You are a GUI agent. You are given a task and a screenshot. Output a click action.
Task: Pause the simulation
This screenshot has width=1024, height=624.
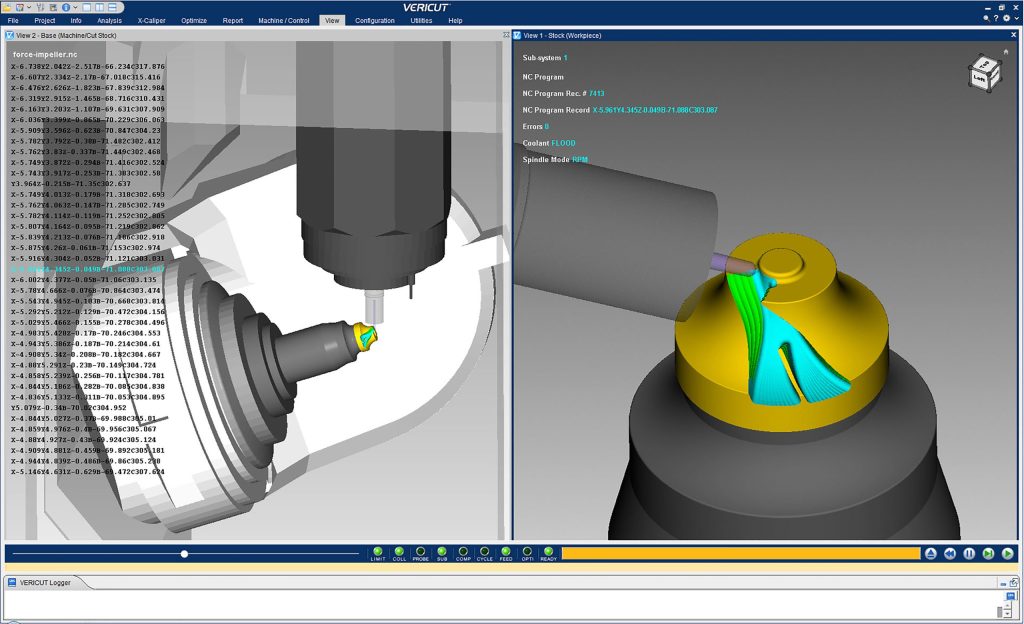tap(969, 553)
